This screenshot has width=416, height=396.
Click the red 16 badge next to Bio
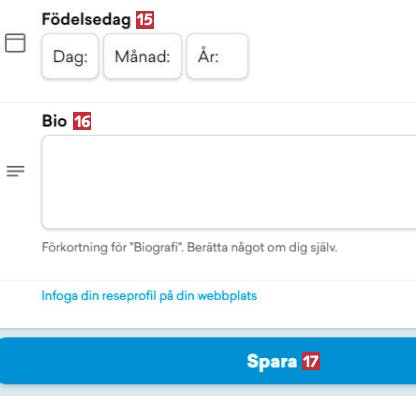[82, 121]
